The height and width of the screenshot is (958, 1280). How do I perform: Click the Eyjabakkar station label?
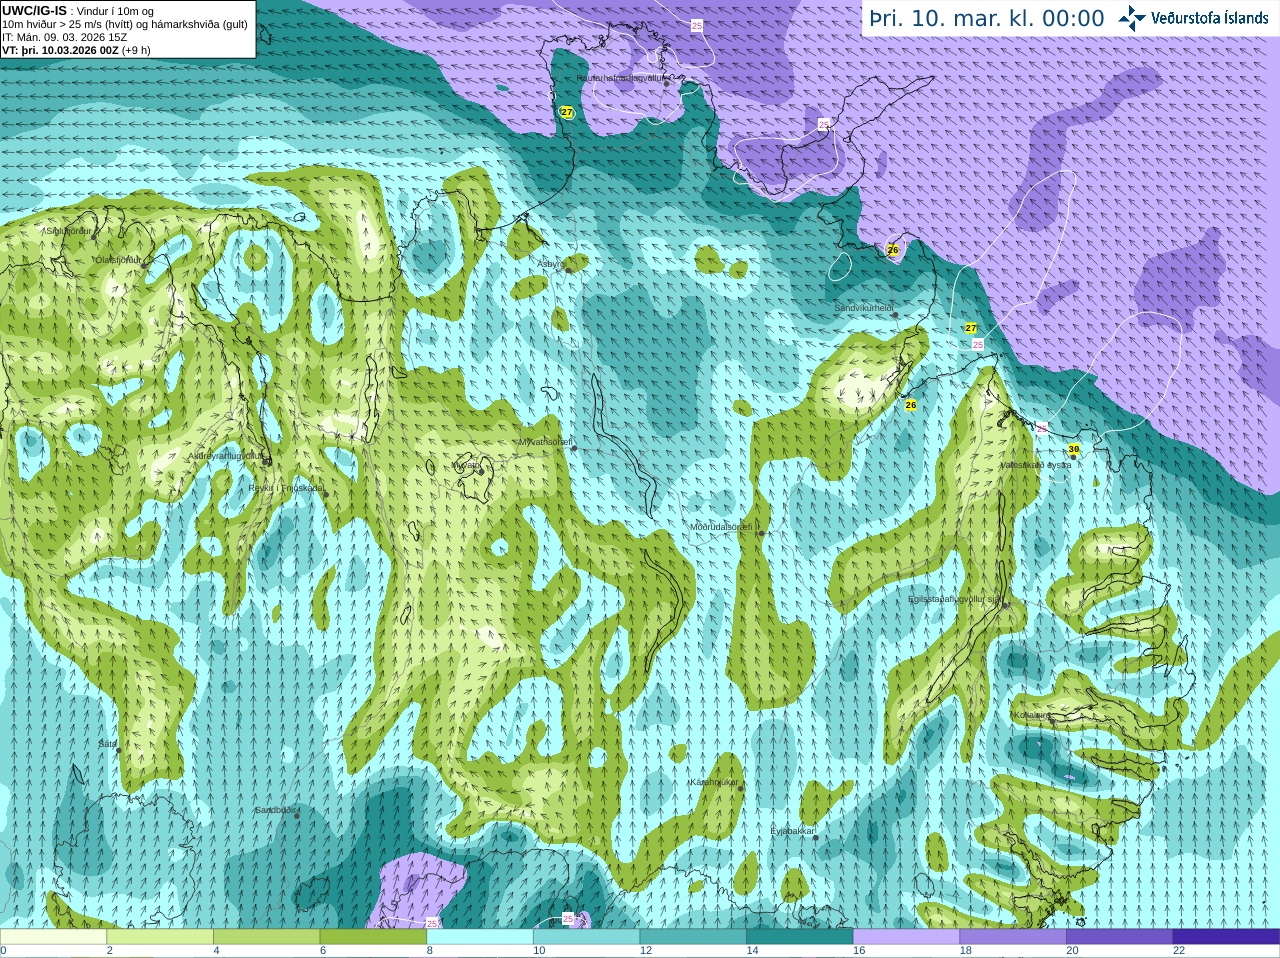point(793,831)
